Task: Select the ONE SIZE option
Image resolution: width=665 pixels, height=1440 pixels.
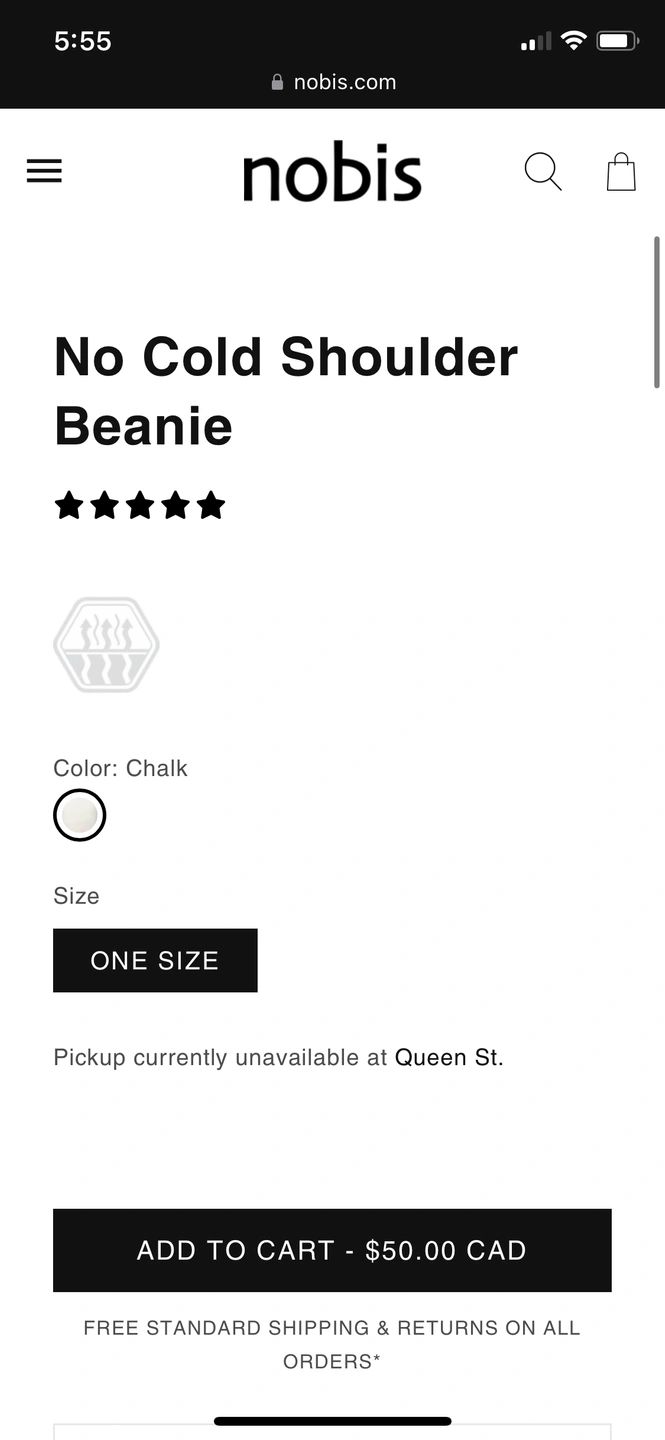Action: point(155,960)
